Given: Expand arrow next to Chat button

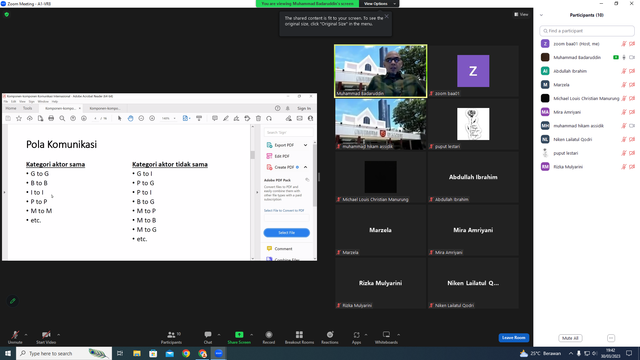Looking at the screenshot, I should (219, 335).
